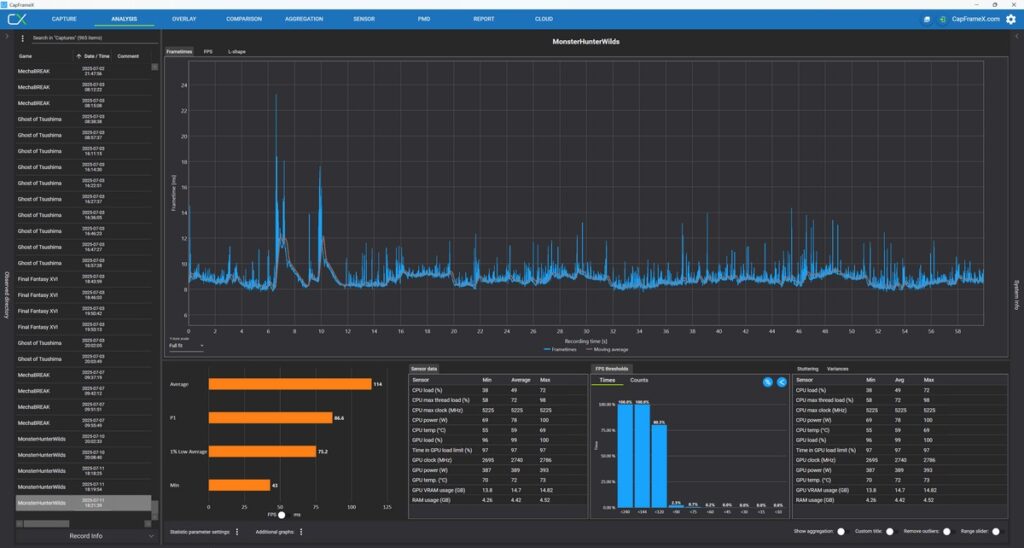The width and height of the screenshot is (1024, 548).
Task: Open the CAPTURE tab
Action: point(64,19)
